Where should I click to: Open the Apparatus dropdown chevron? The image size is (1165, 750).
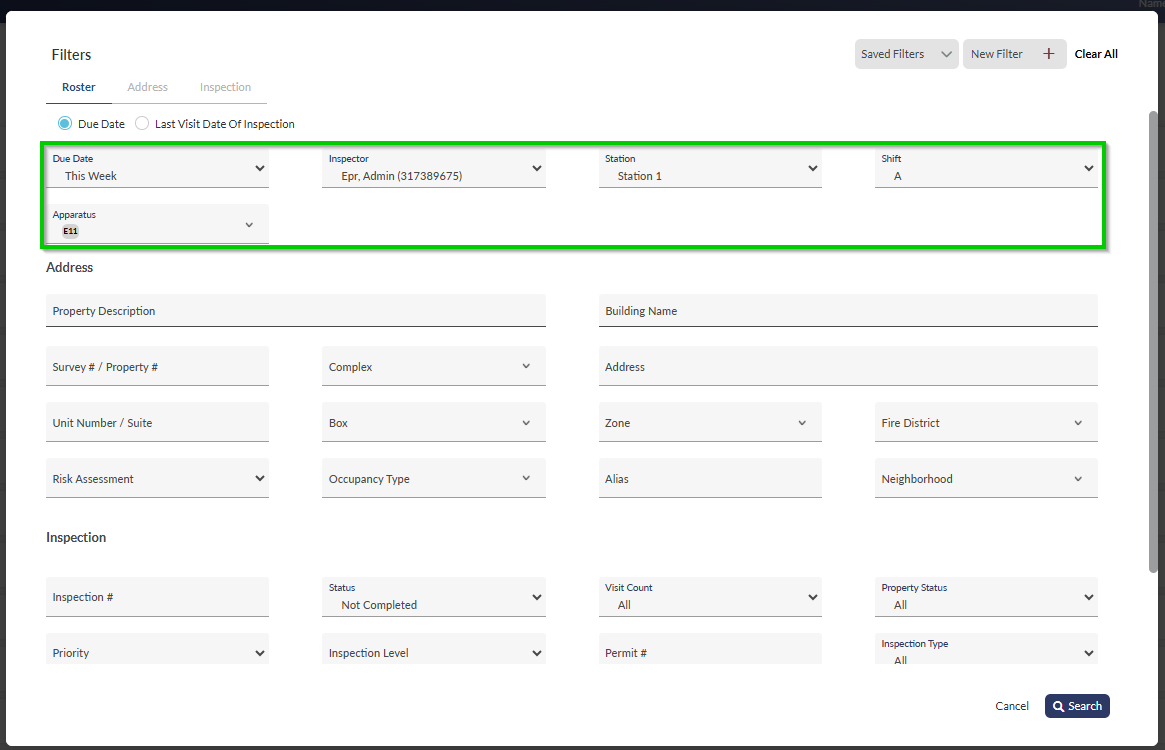[249, 225]
